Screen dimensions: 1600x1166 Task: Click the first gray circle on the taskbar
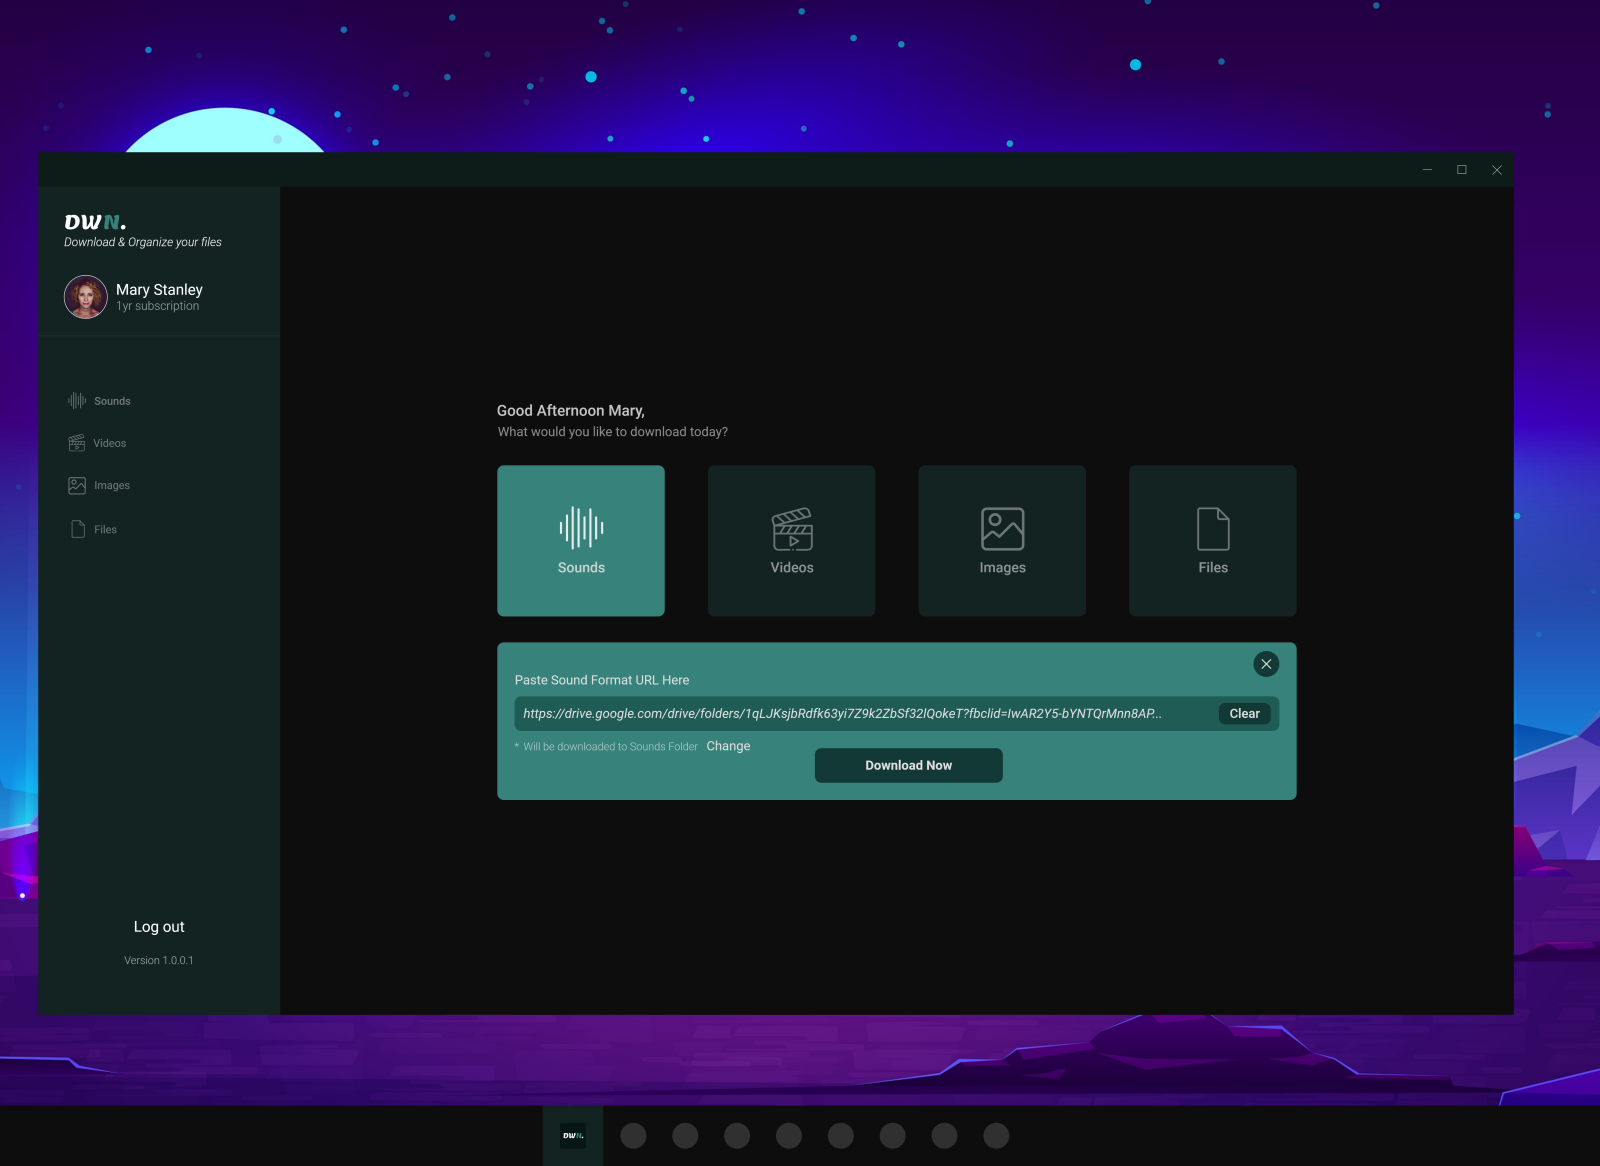[633, 1135]
